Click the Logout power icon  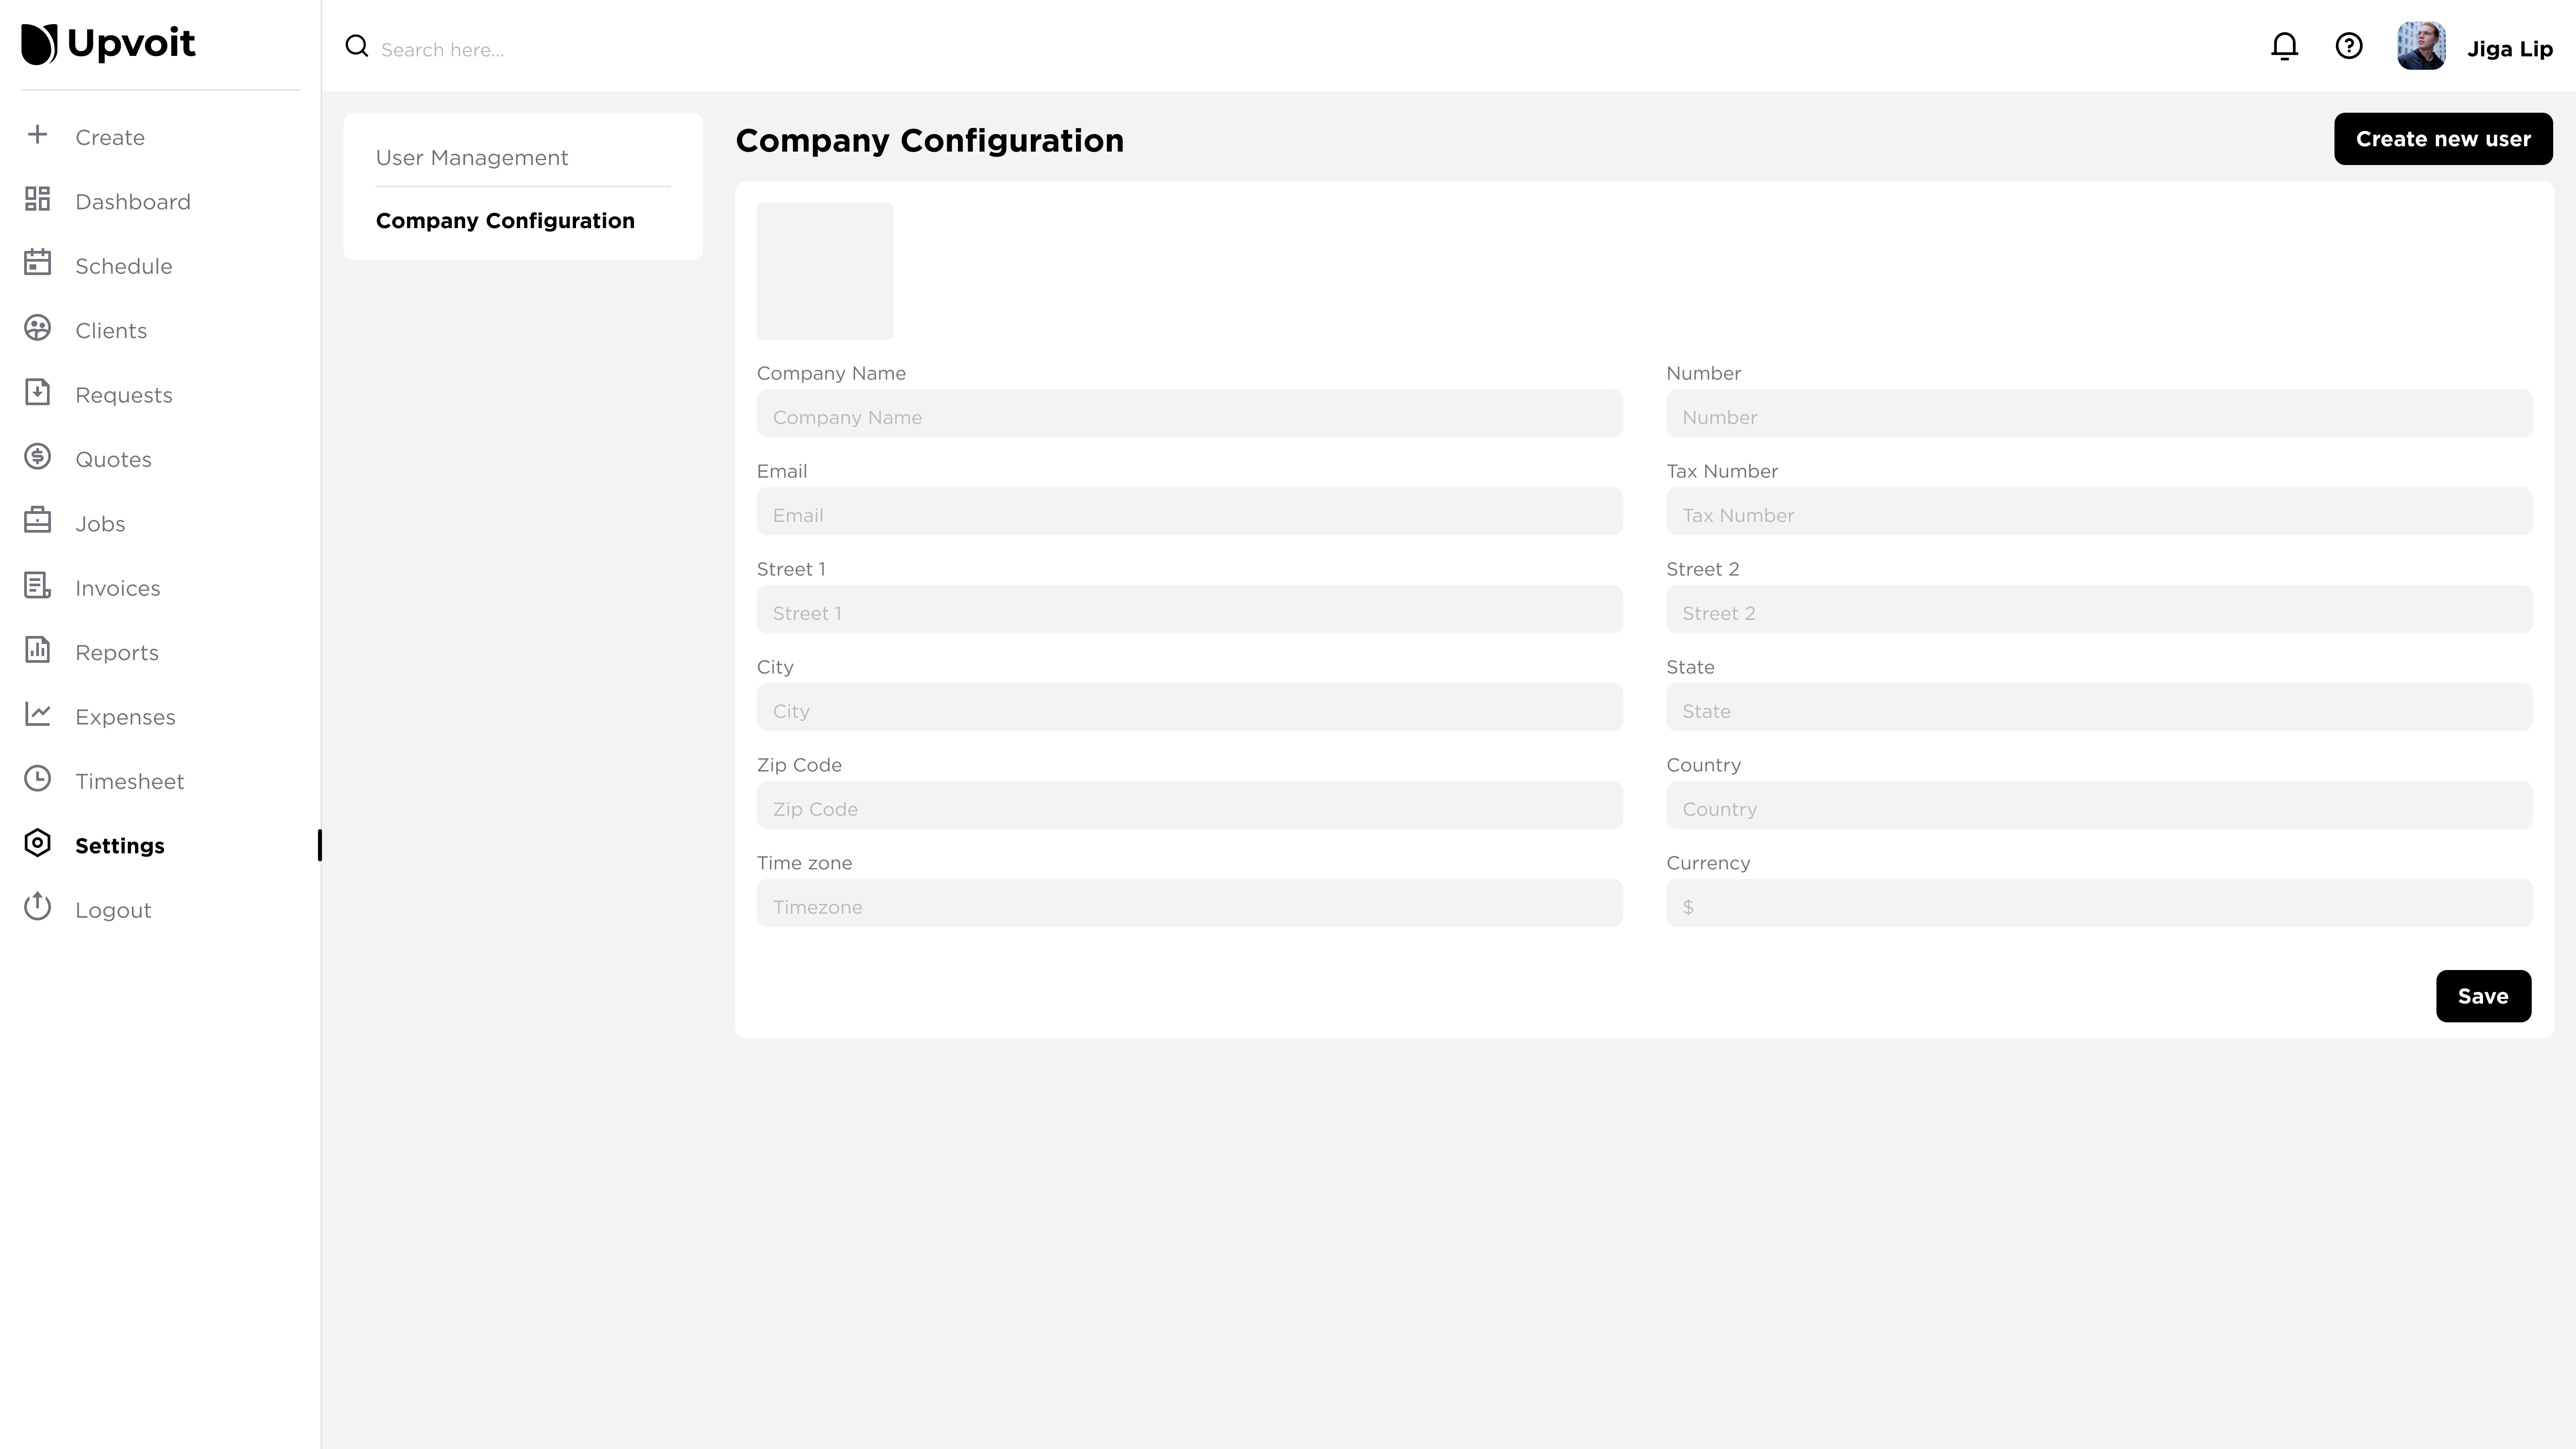(37, 907)
